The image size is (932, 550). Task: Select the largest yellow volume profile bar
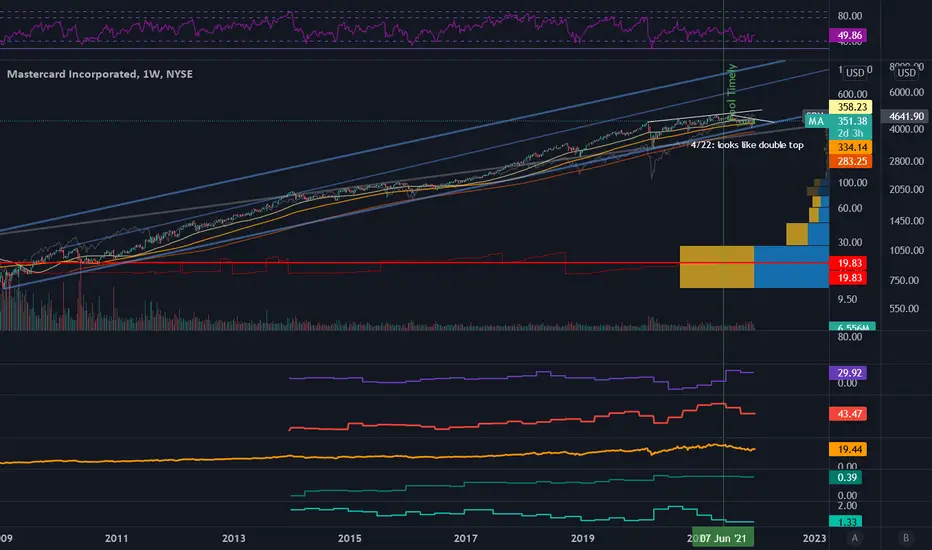pyautogui.click(x=717, y=266)
